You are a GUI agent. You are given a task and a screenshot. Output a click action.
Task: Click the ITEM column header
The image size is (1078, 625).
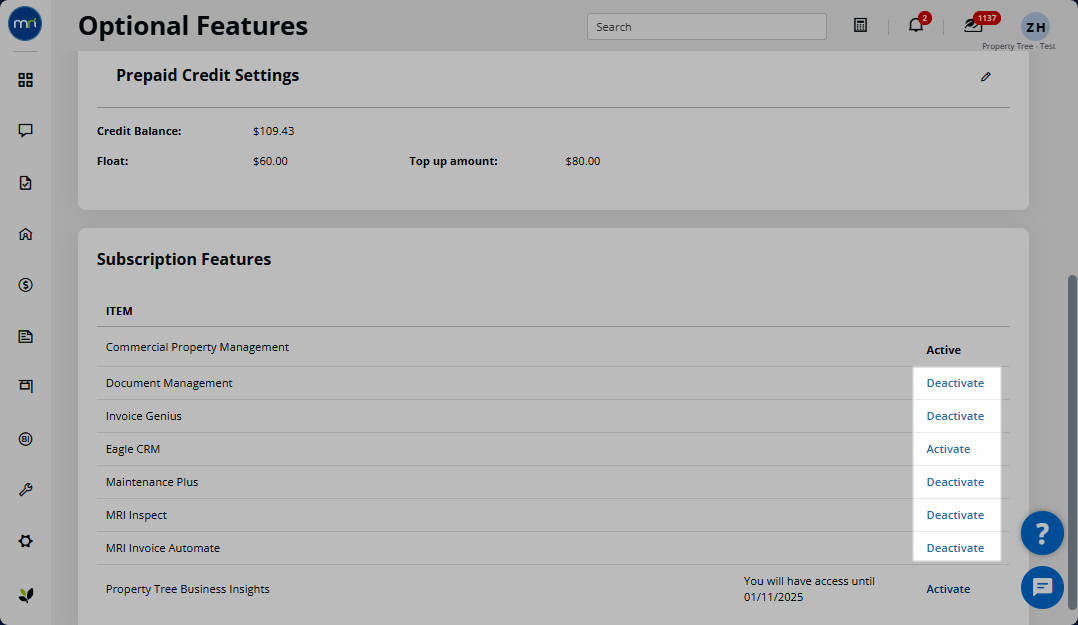(119, 311)
